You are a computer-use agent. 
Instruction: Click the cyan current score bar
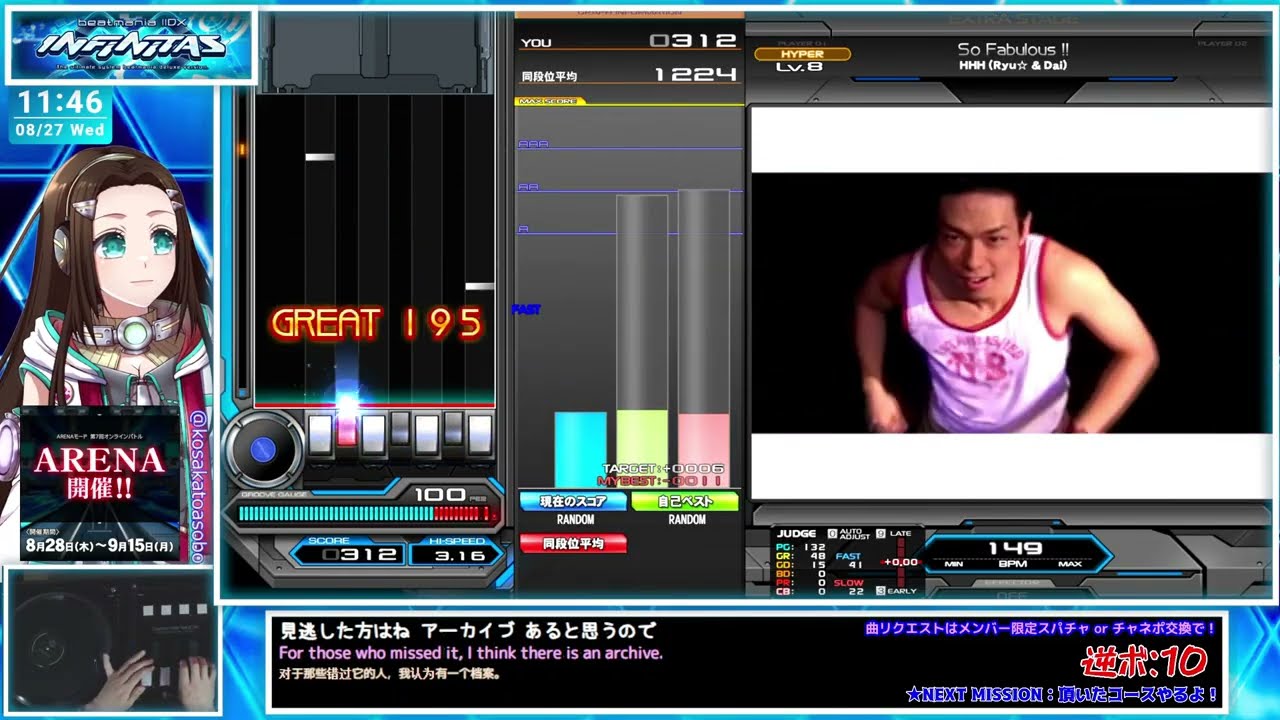[581, 449]
